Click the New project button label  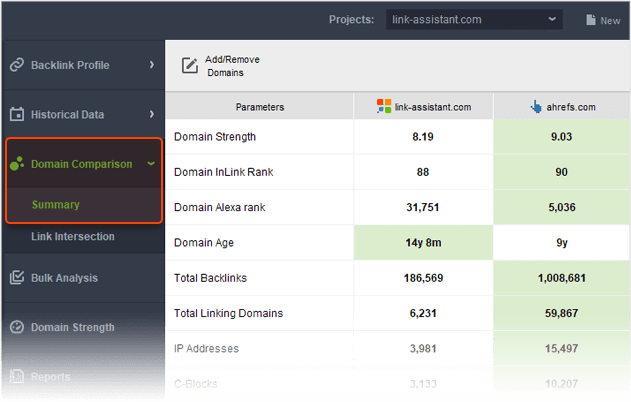pos(610,21)
